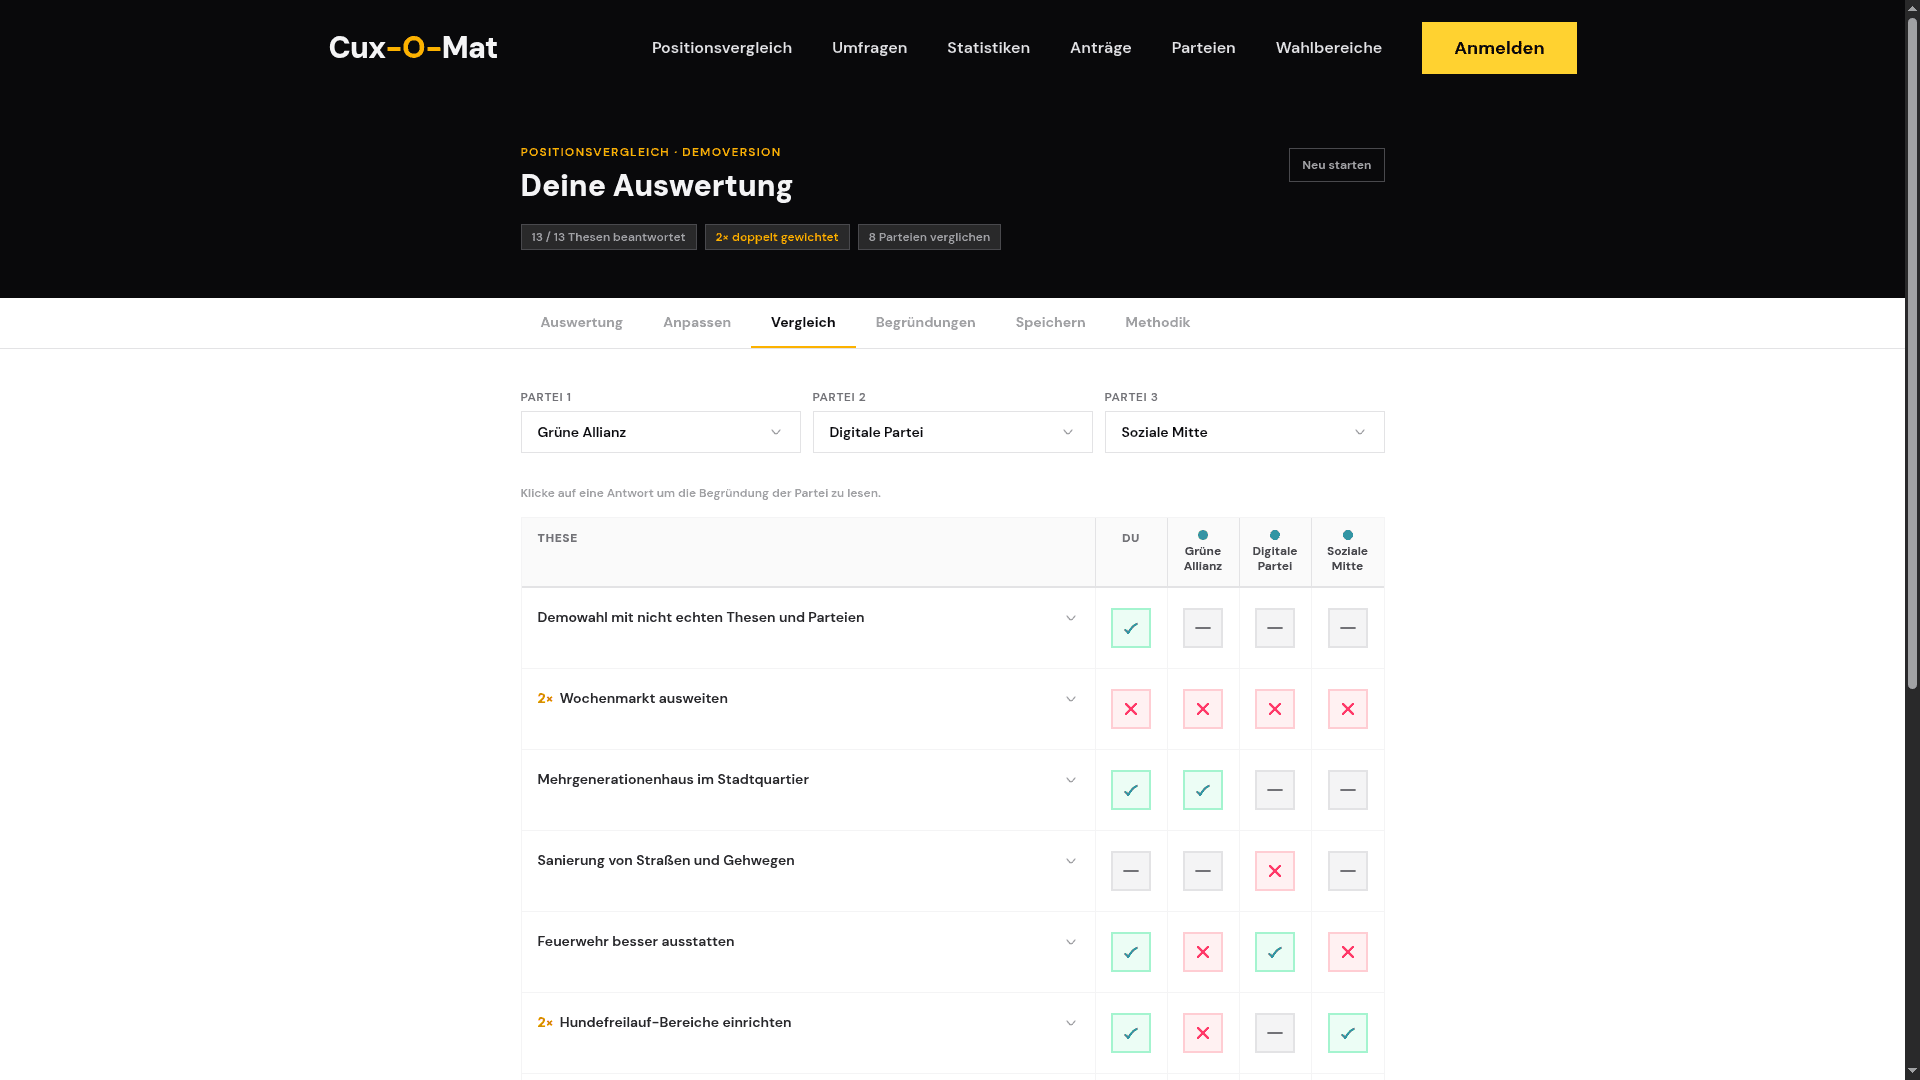Click the '13 / 13 Thesen beantwortet' badge
The height and width of the screenshot is (1080, 1920).
608,237
